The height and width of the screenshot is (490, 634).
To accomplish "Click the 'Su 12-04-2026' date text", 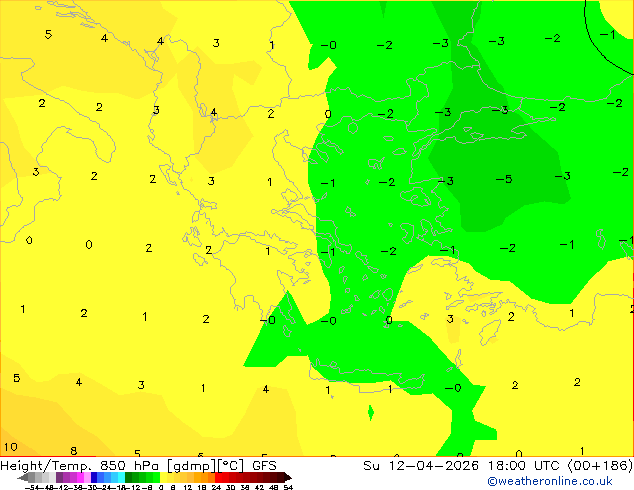I will pos(421,466).
